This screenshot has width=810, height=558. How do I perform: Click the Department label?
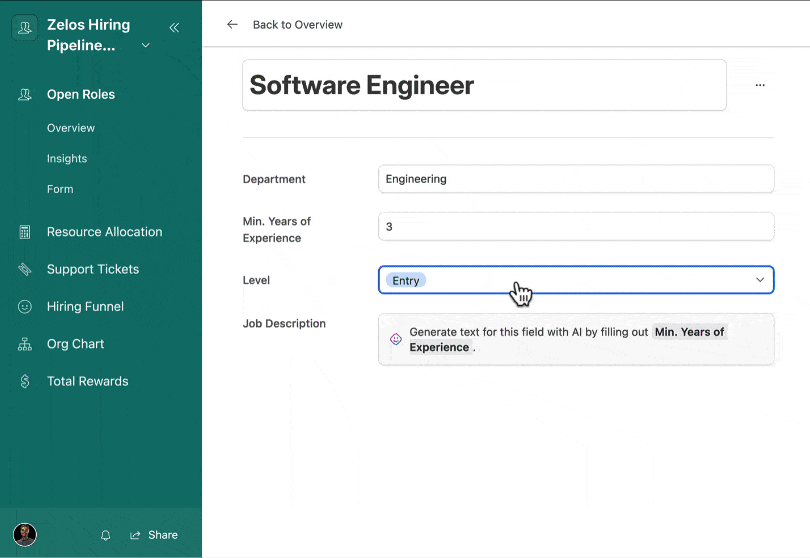point(274,179)
